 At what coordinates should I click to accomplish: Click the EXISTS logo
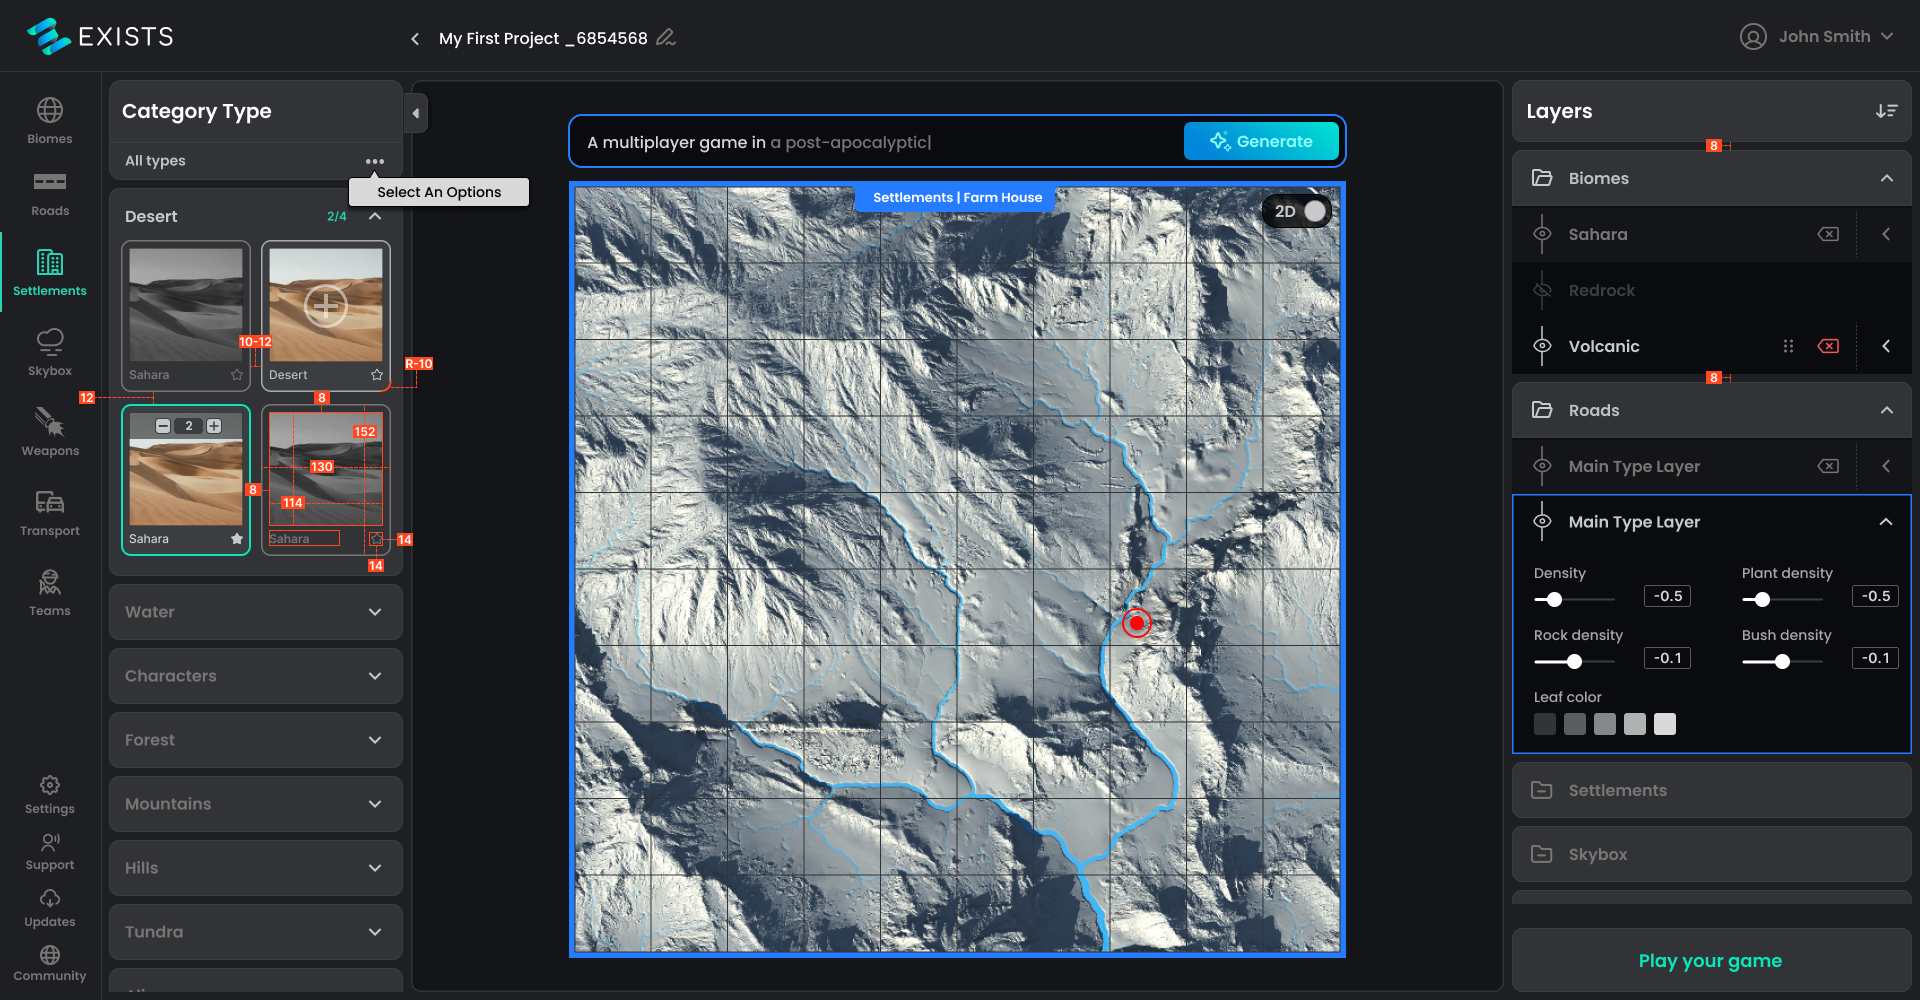click(100, 36)
